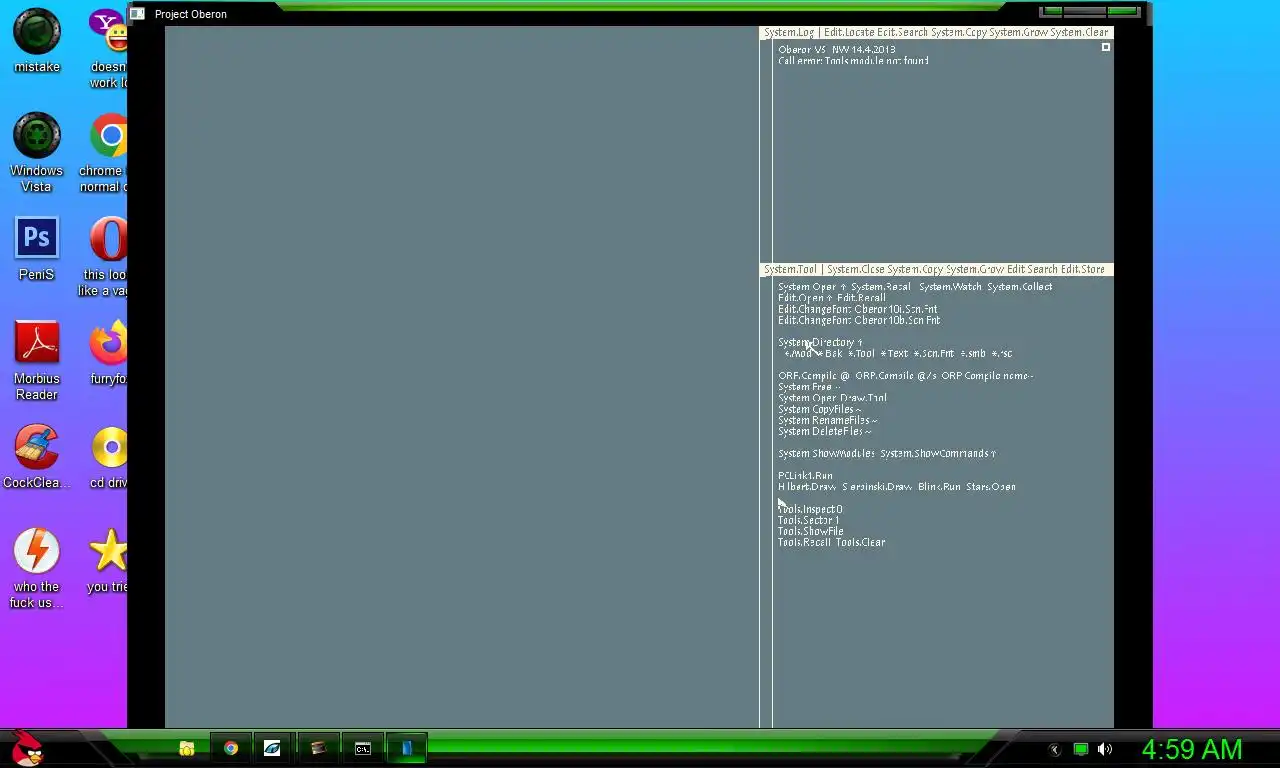Click the 4:59 AM clock

coord(1192,749)
